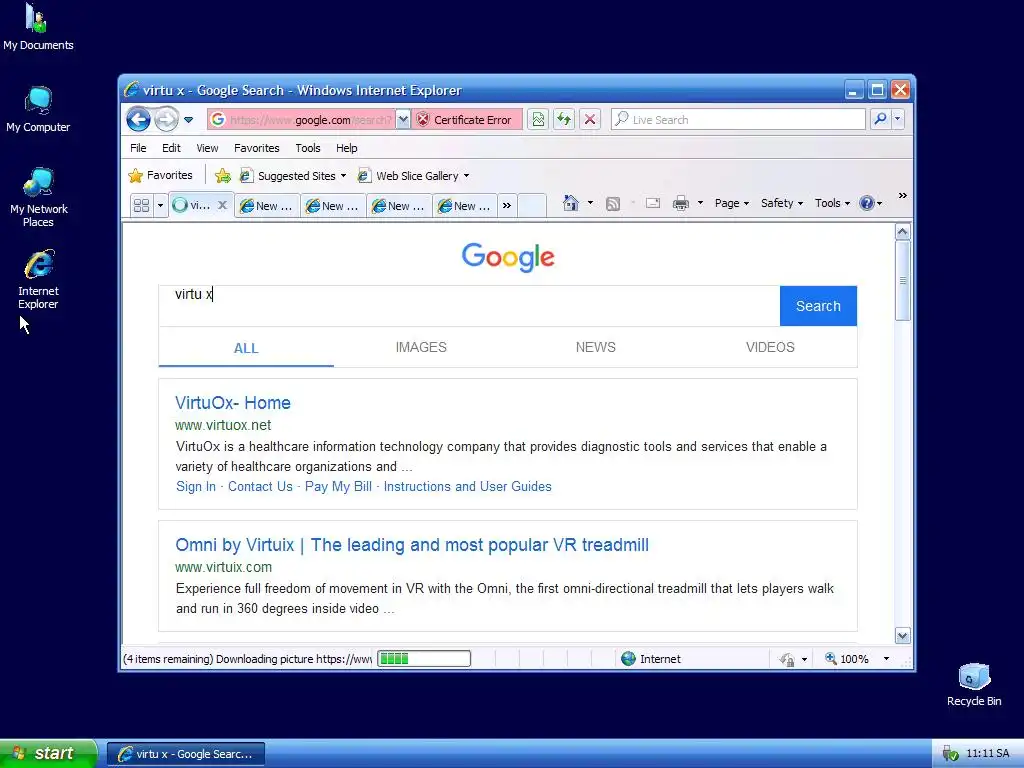Click the Google search text field

(x=469, y=306)
